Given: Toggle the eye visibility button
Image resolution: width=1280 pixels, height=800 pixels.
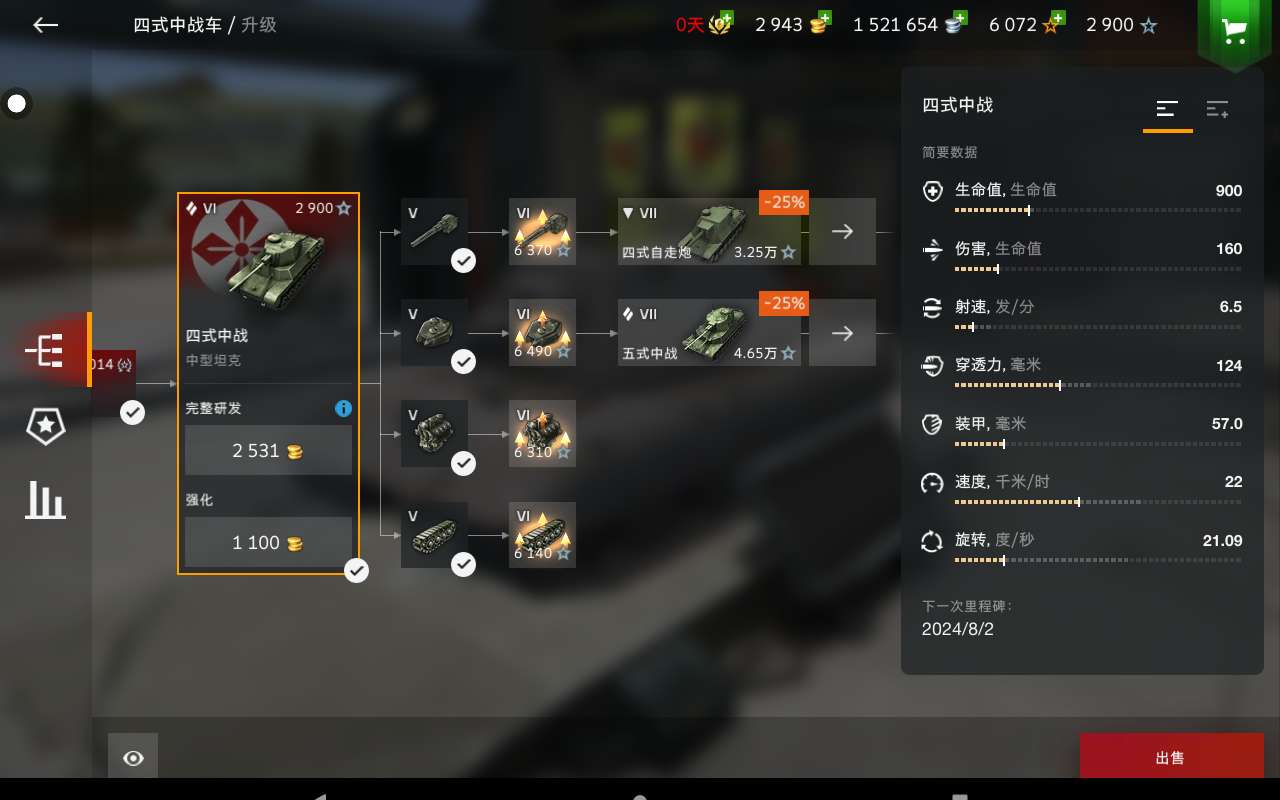Looking at the screenshot, I should [x=133, y=758].
